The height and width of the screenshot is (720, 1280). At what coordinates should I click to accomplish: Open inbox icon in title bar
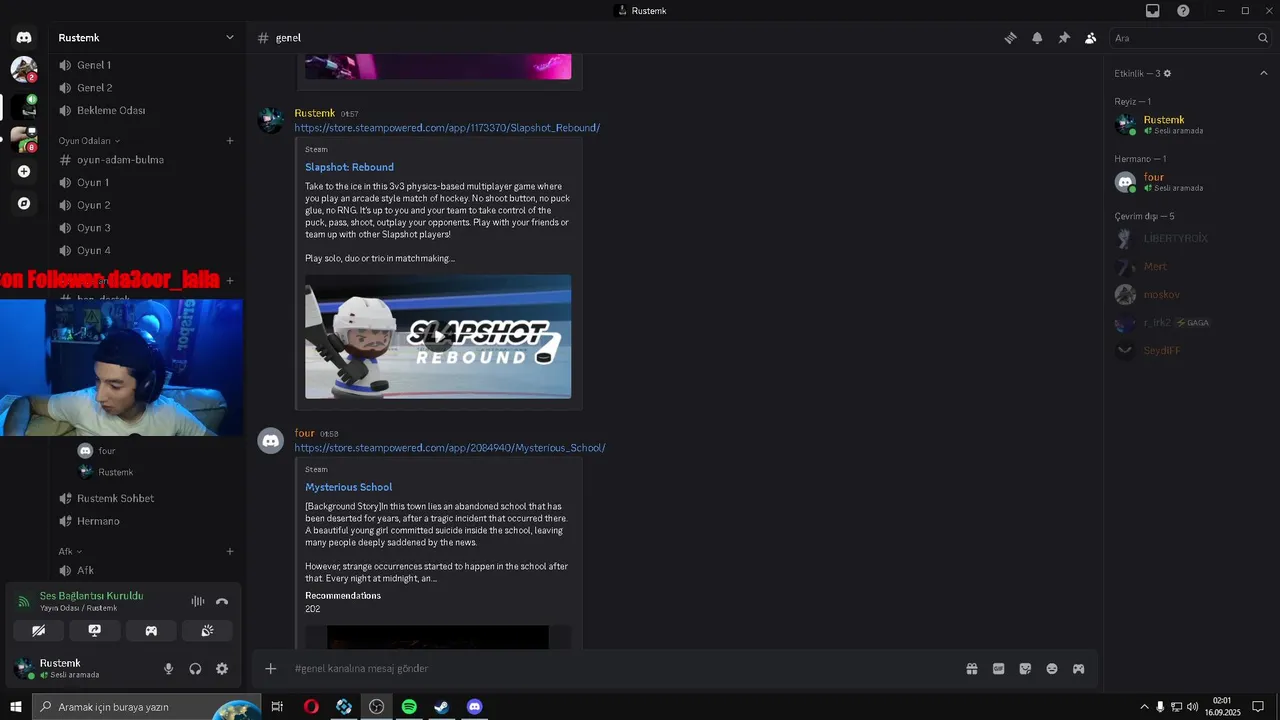click(1153, 11)
